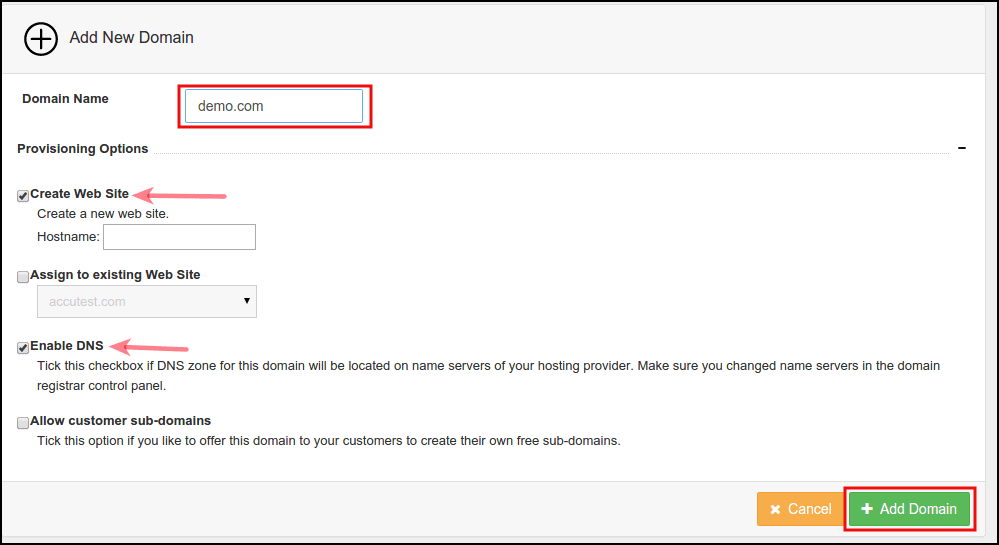Open the accutest.com website dropdown
The width and height of the screenshot is (999, 545).
146,301
